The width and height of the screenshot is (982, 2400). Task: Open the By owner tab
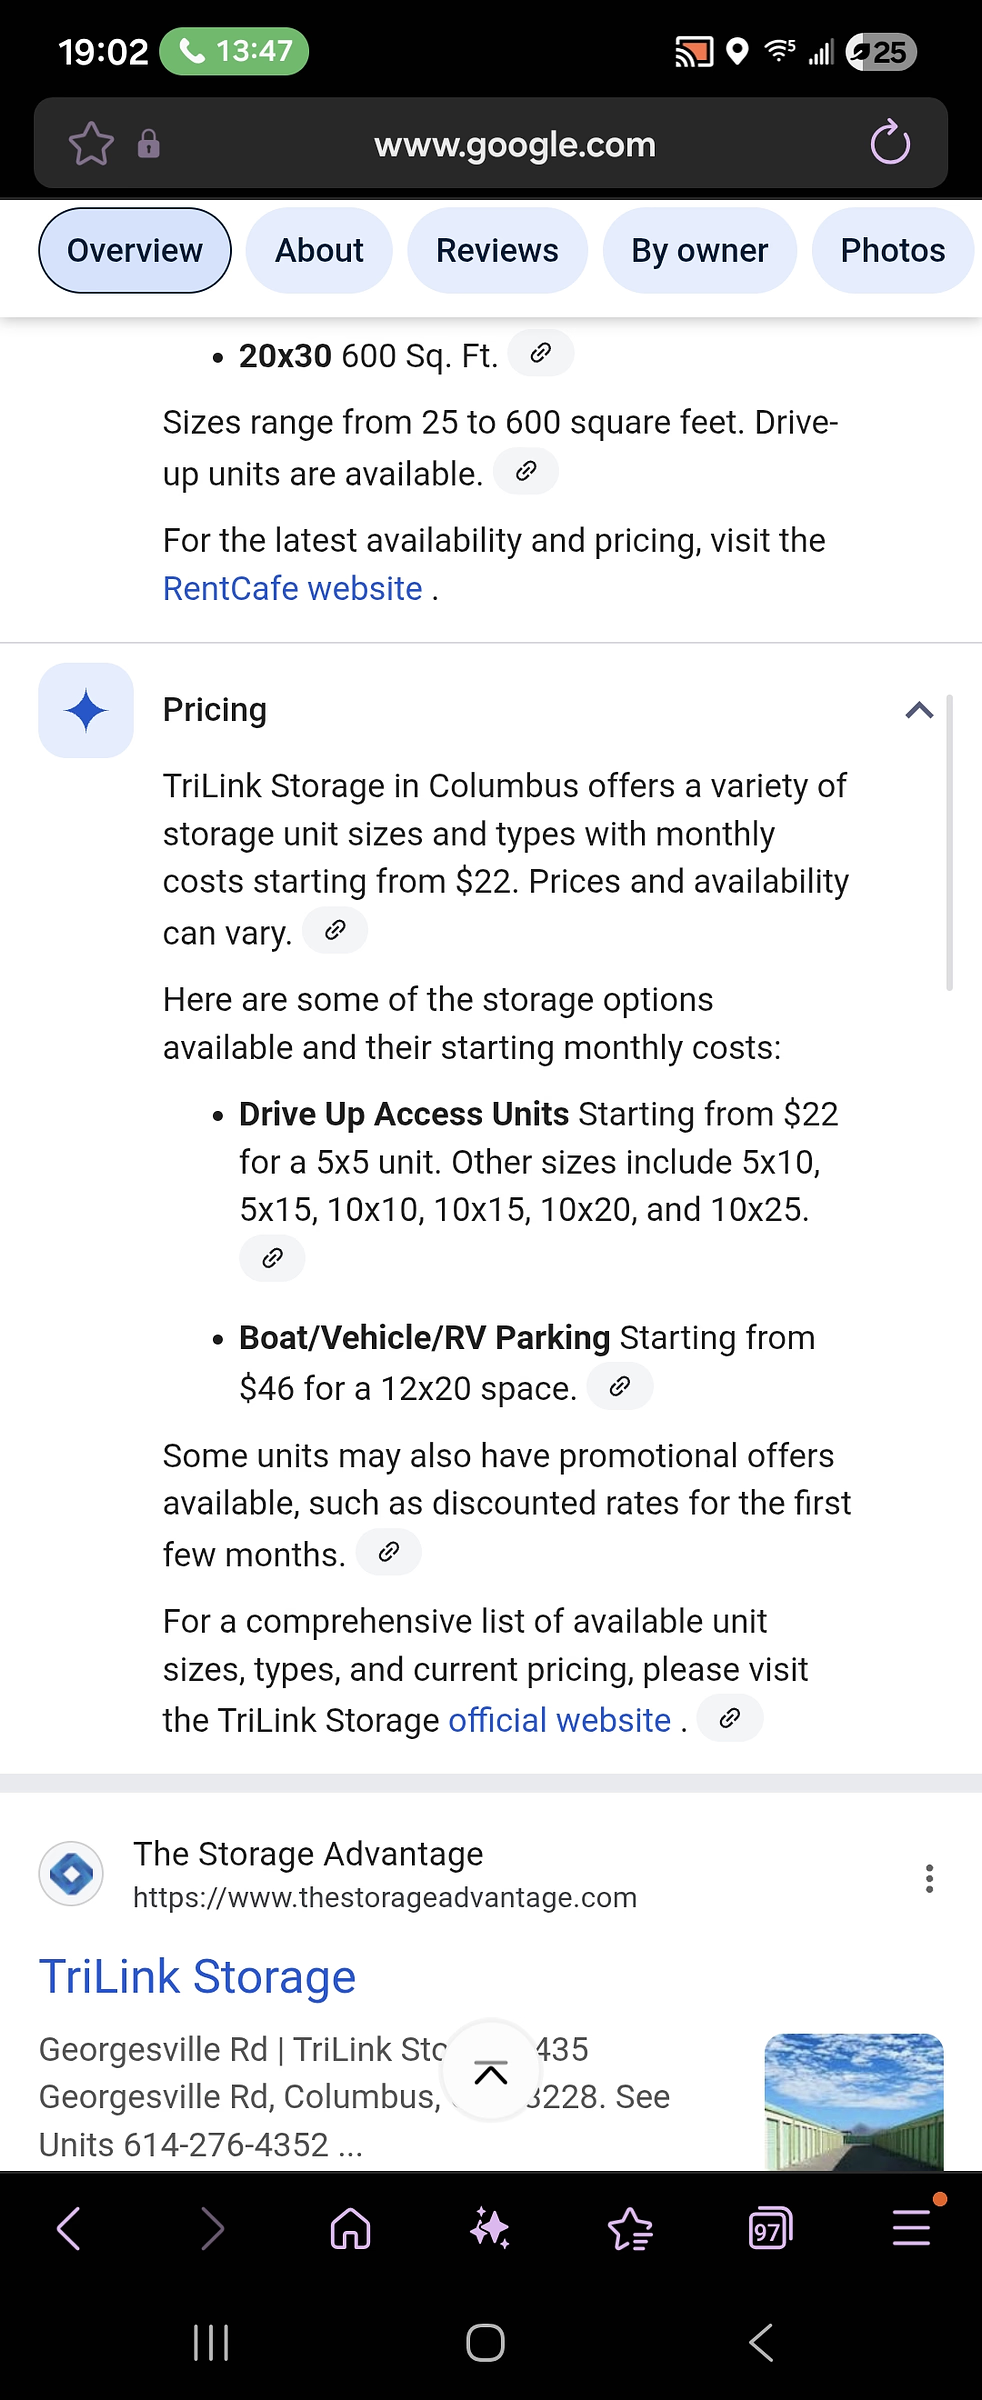click(x=700, y=250)
